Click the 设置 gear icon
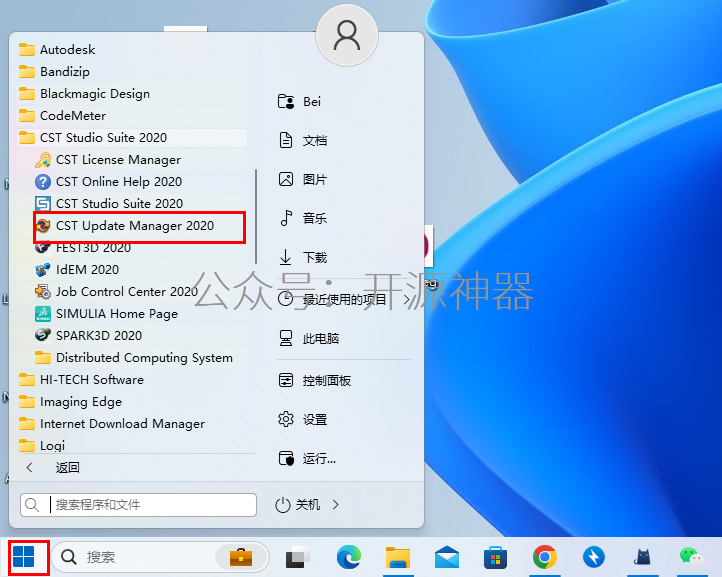The height and width of the screenshot is (577, 722). click(x=286, y=419)
